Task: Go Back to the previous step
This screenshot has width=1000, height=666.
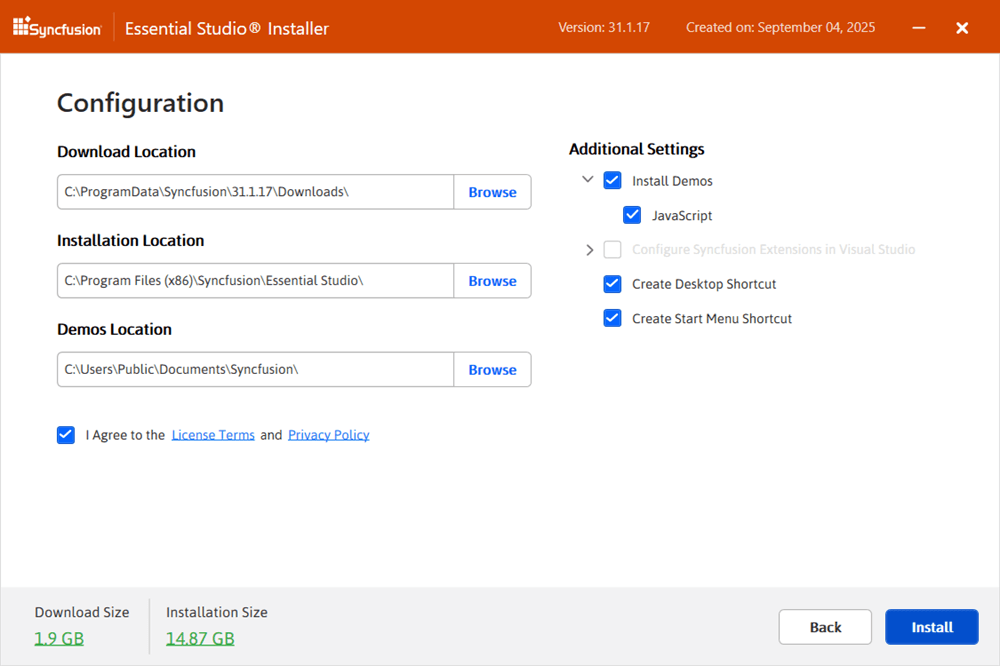Action: click(x=825, y=627)
